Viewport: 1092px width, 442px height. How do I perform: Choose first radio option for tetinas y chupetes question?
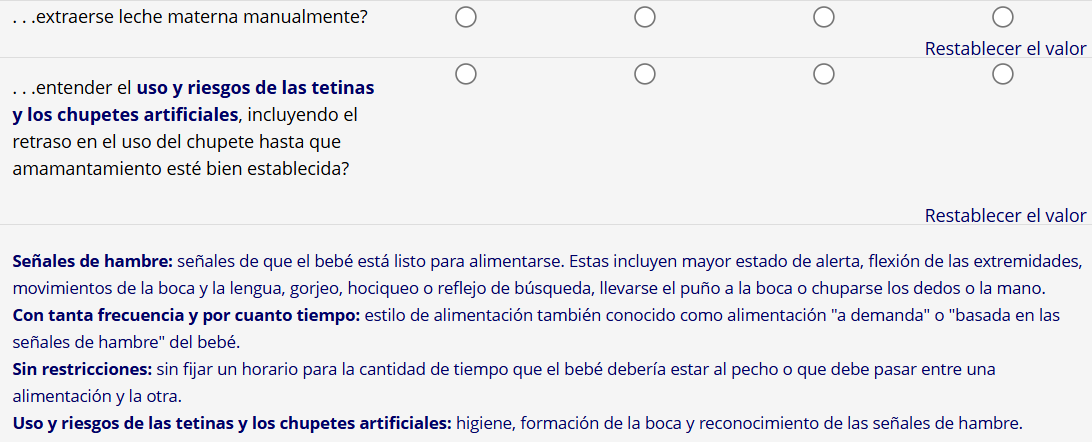(465, 75)
